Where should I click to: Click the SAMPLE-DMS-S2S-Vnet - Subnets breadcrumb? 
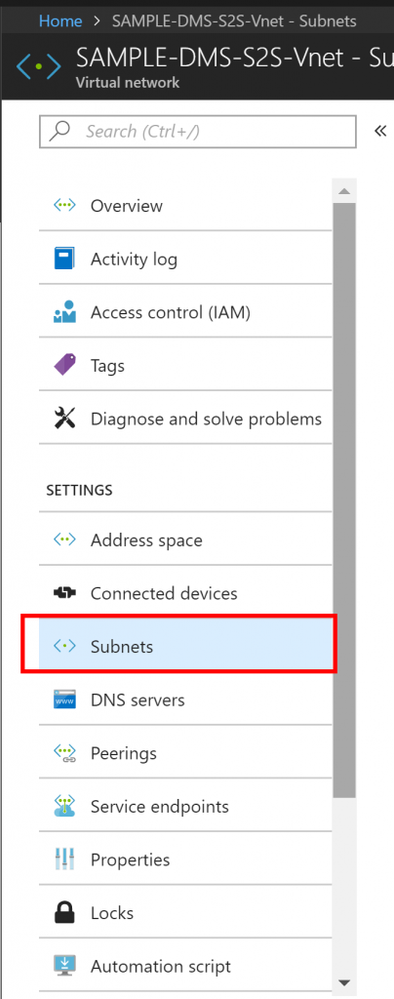[x=234, y=21]
